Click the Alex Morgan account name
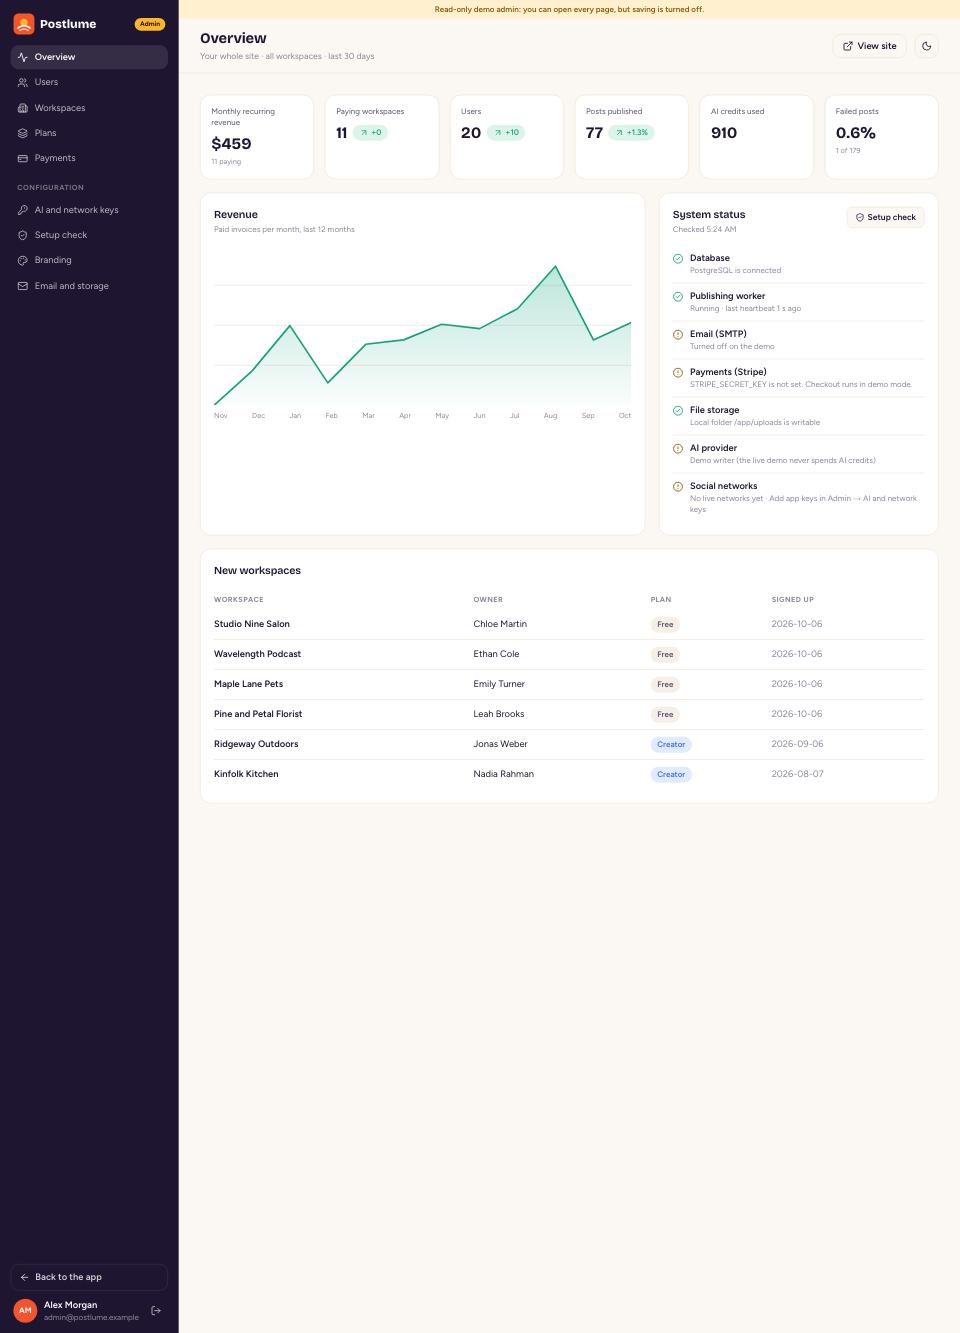 (x=70, y=1305)
